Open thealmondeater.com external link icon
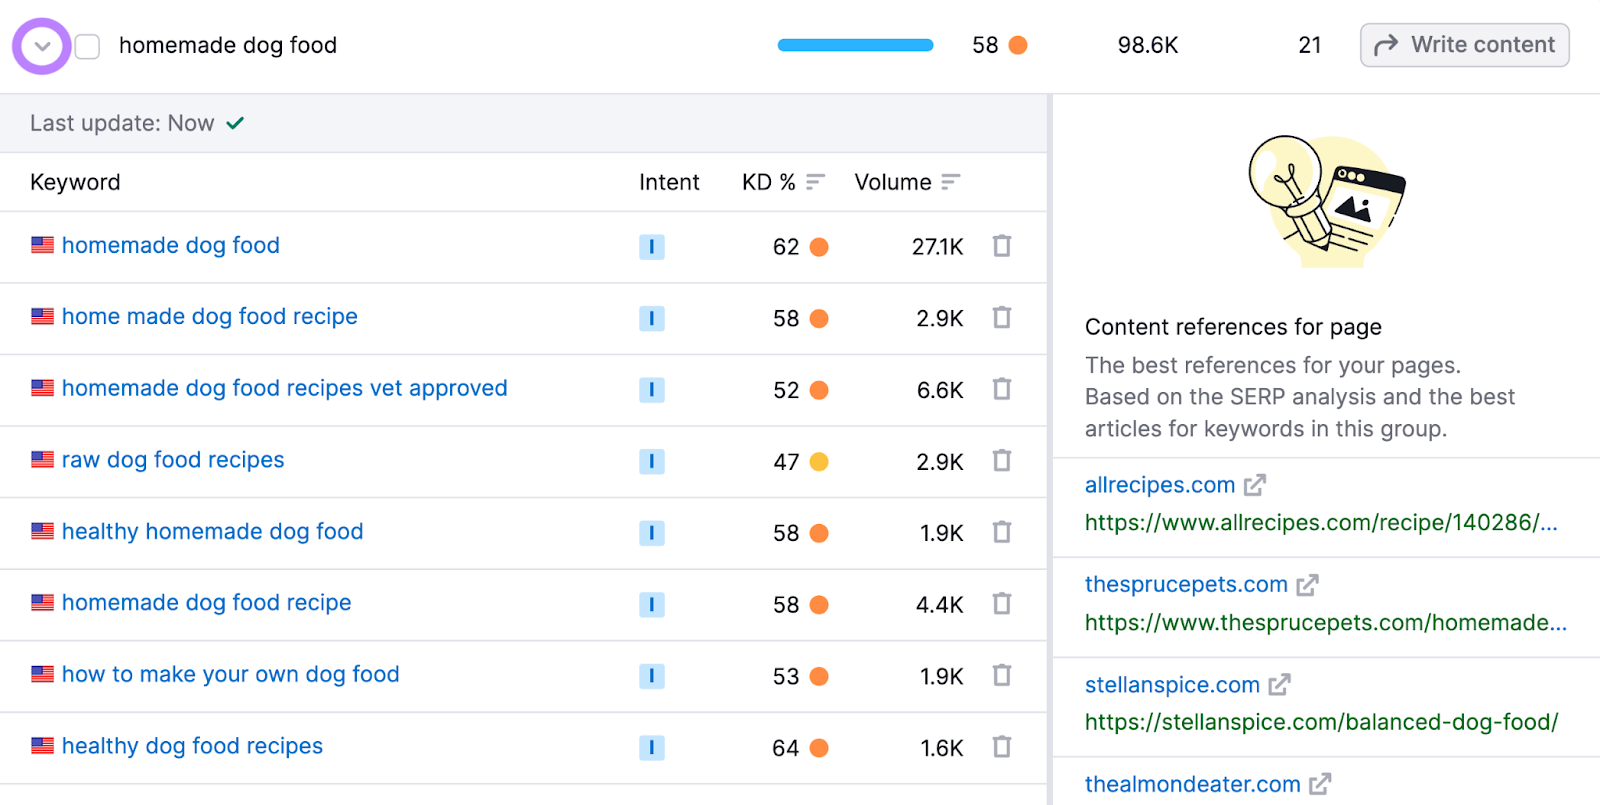Viewport: 1600px width, 805px height. coord(1320,784)
